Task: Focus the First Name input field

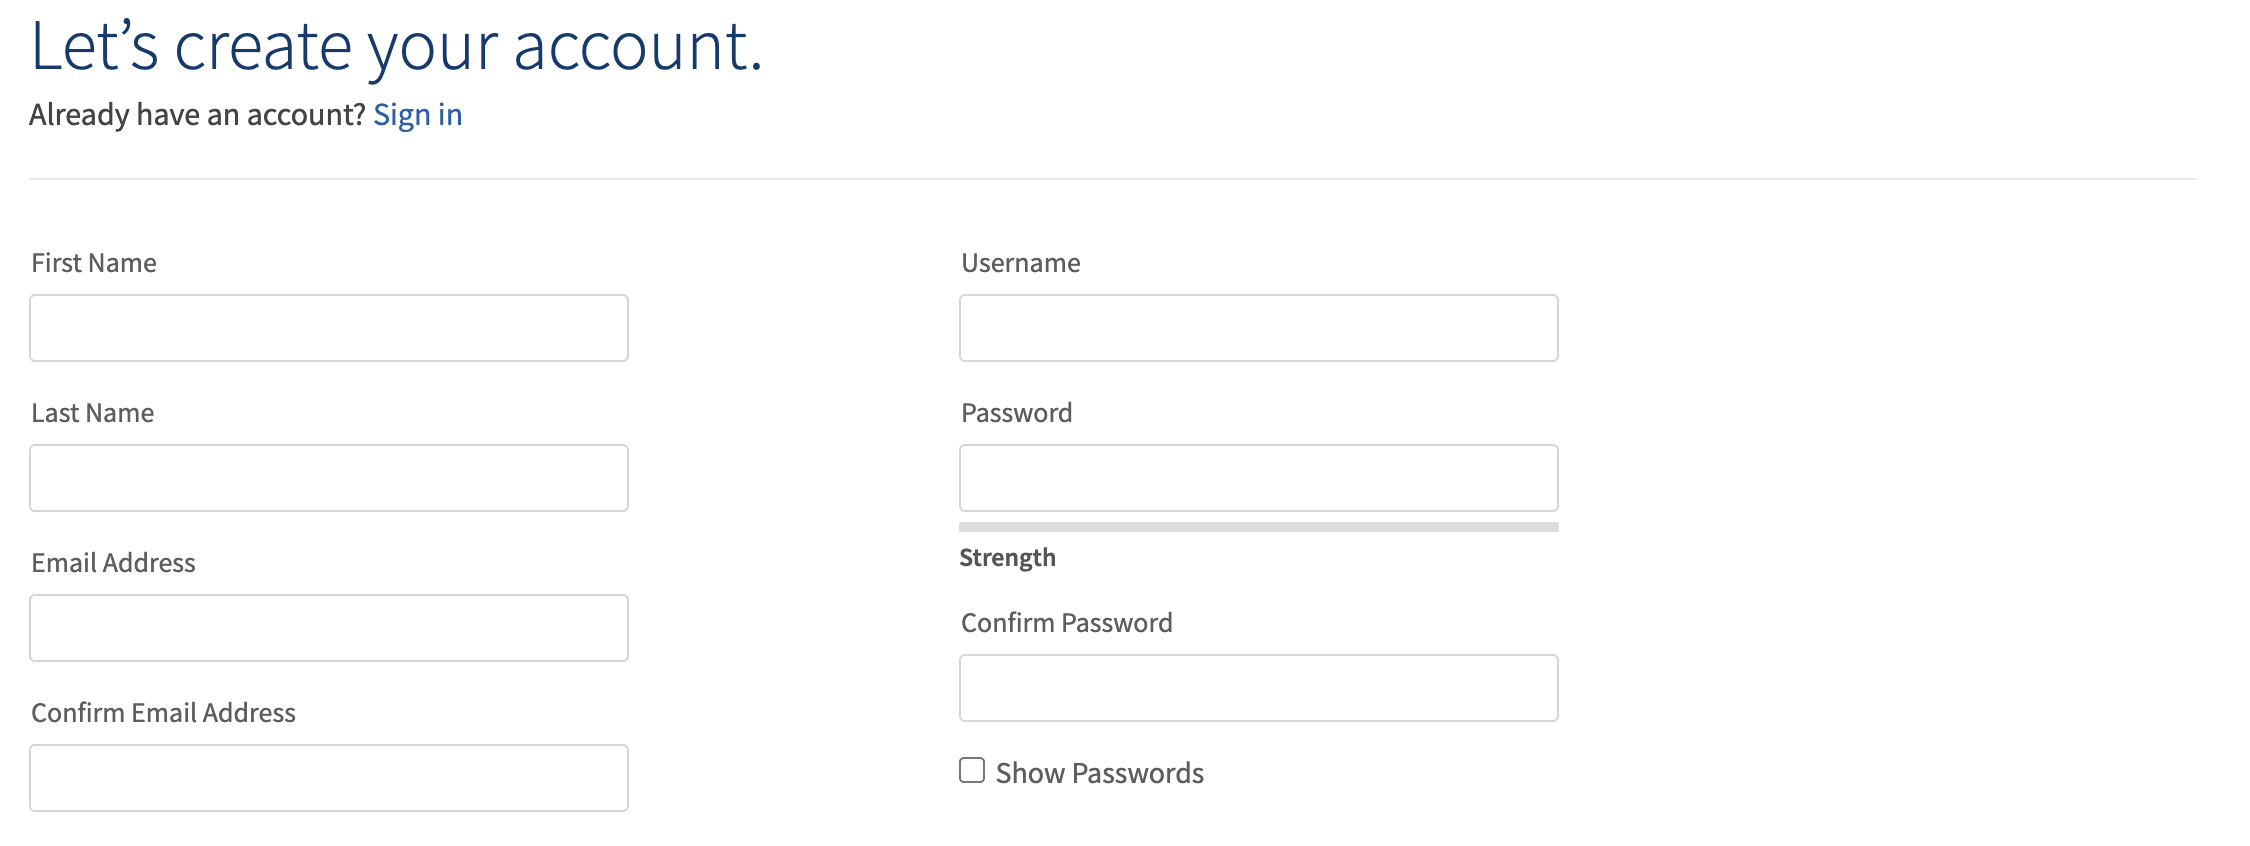Action: (x=329, y=328)
